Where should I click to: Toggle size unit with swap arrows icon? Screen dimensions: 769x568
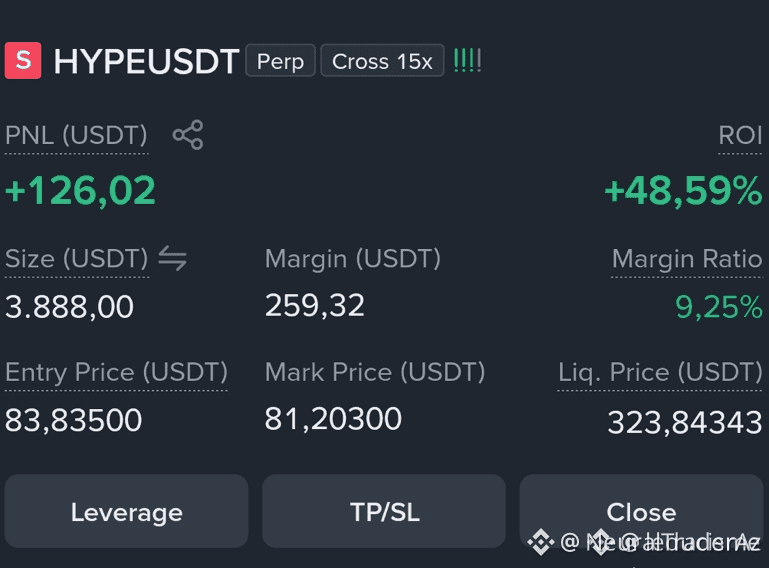[x=172, y=258]
